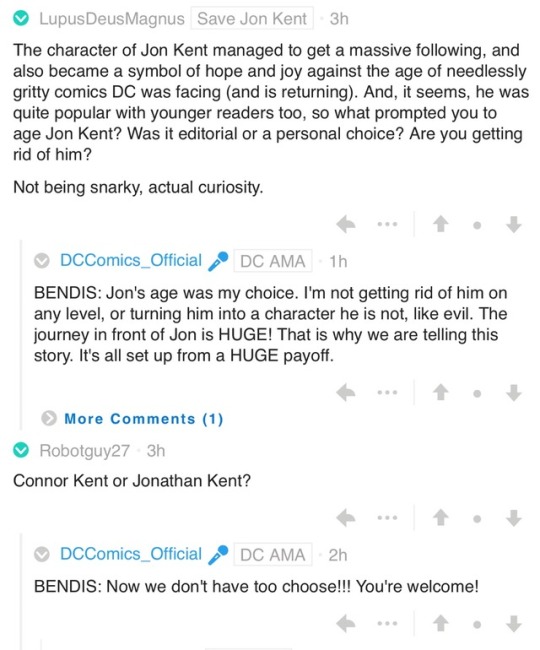
Task: Upvote Bendis's 'HUGE payoff' answer
Action: point(441,392)
